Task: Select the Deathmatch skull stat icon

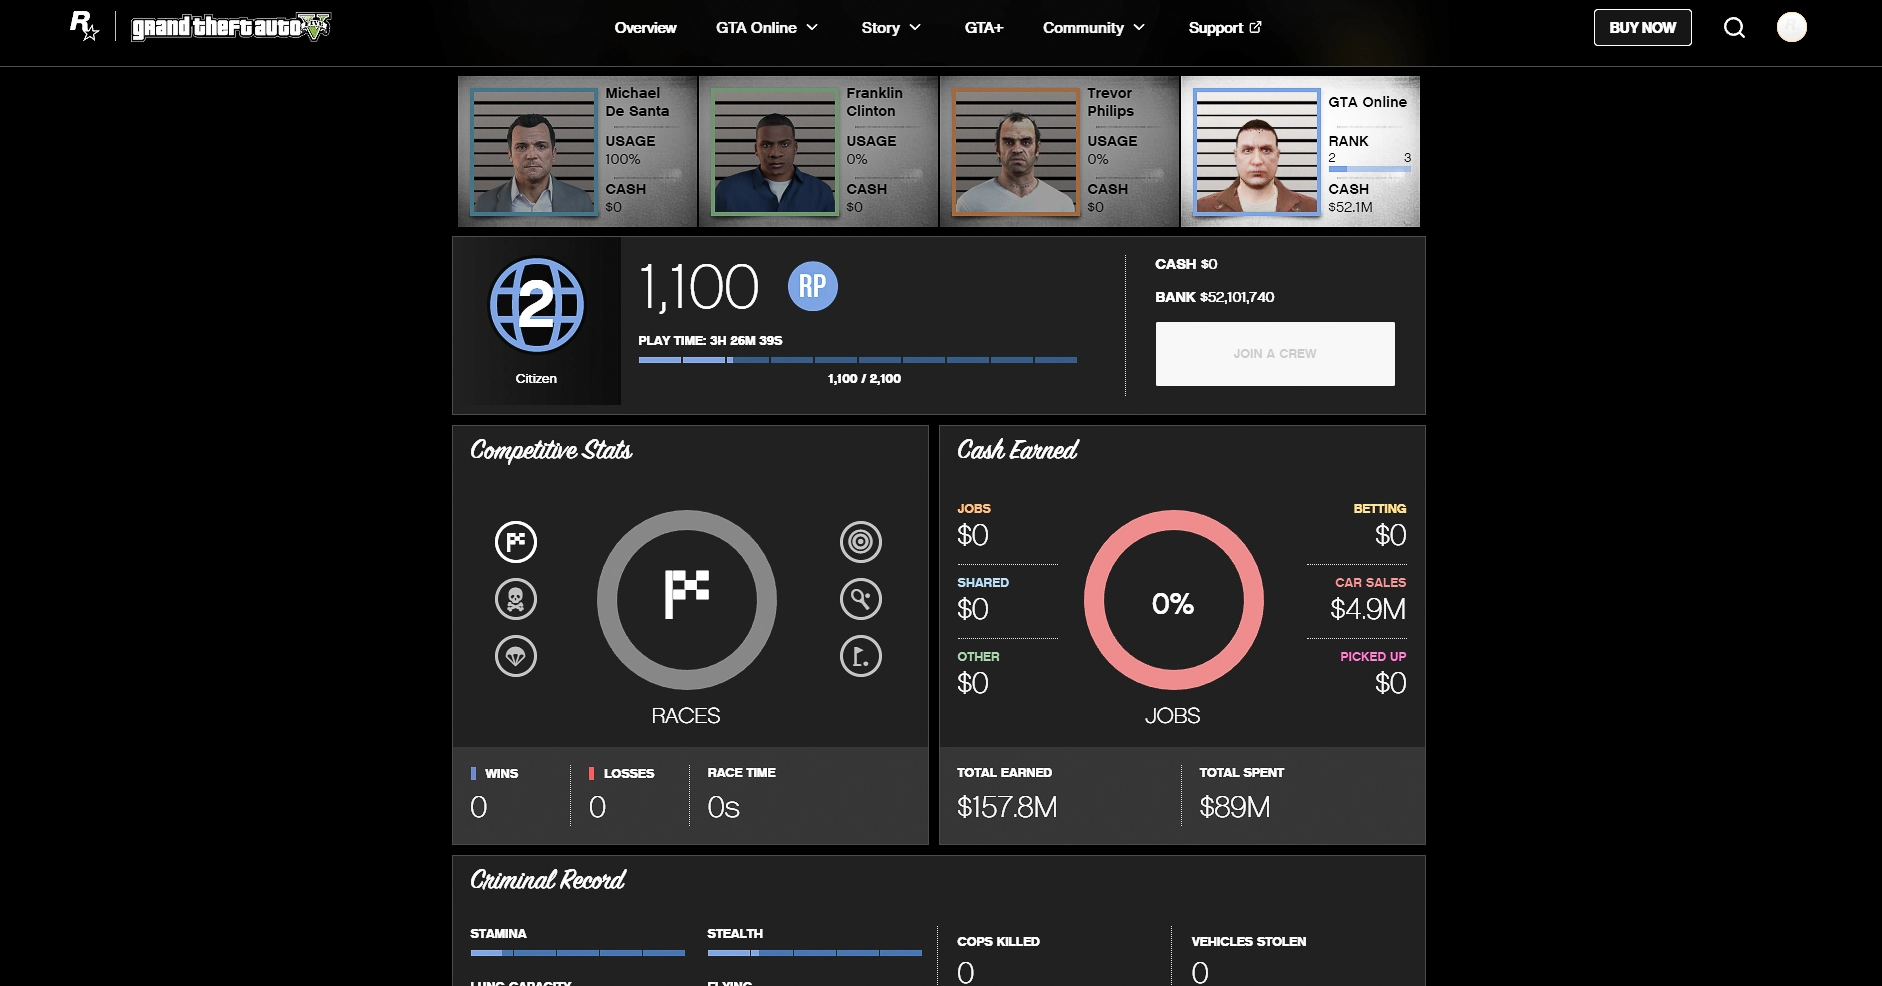Action: click(516, 599)
